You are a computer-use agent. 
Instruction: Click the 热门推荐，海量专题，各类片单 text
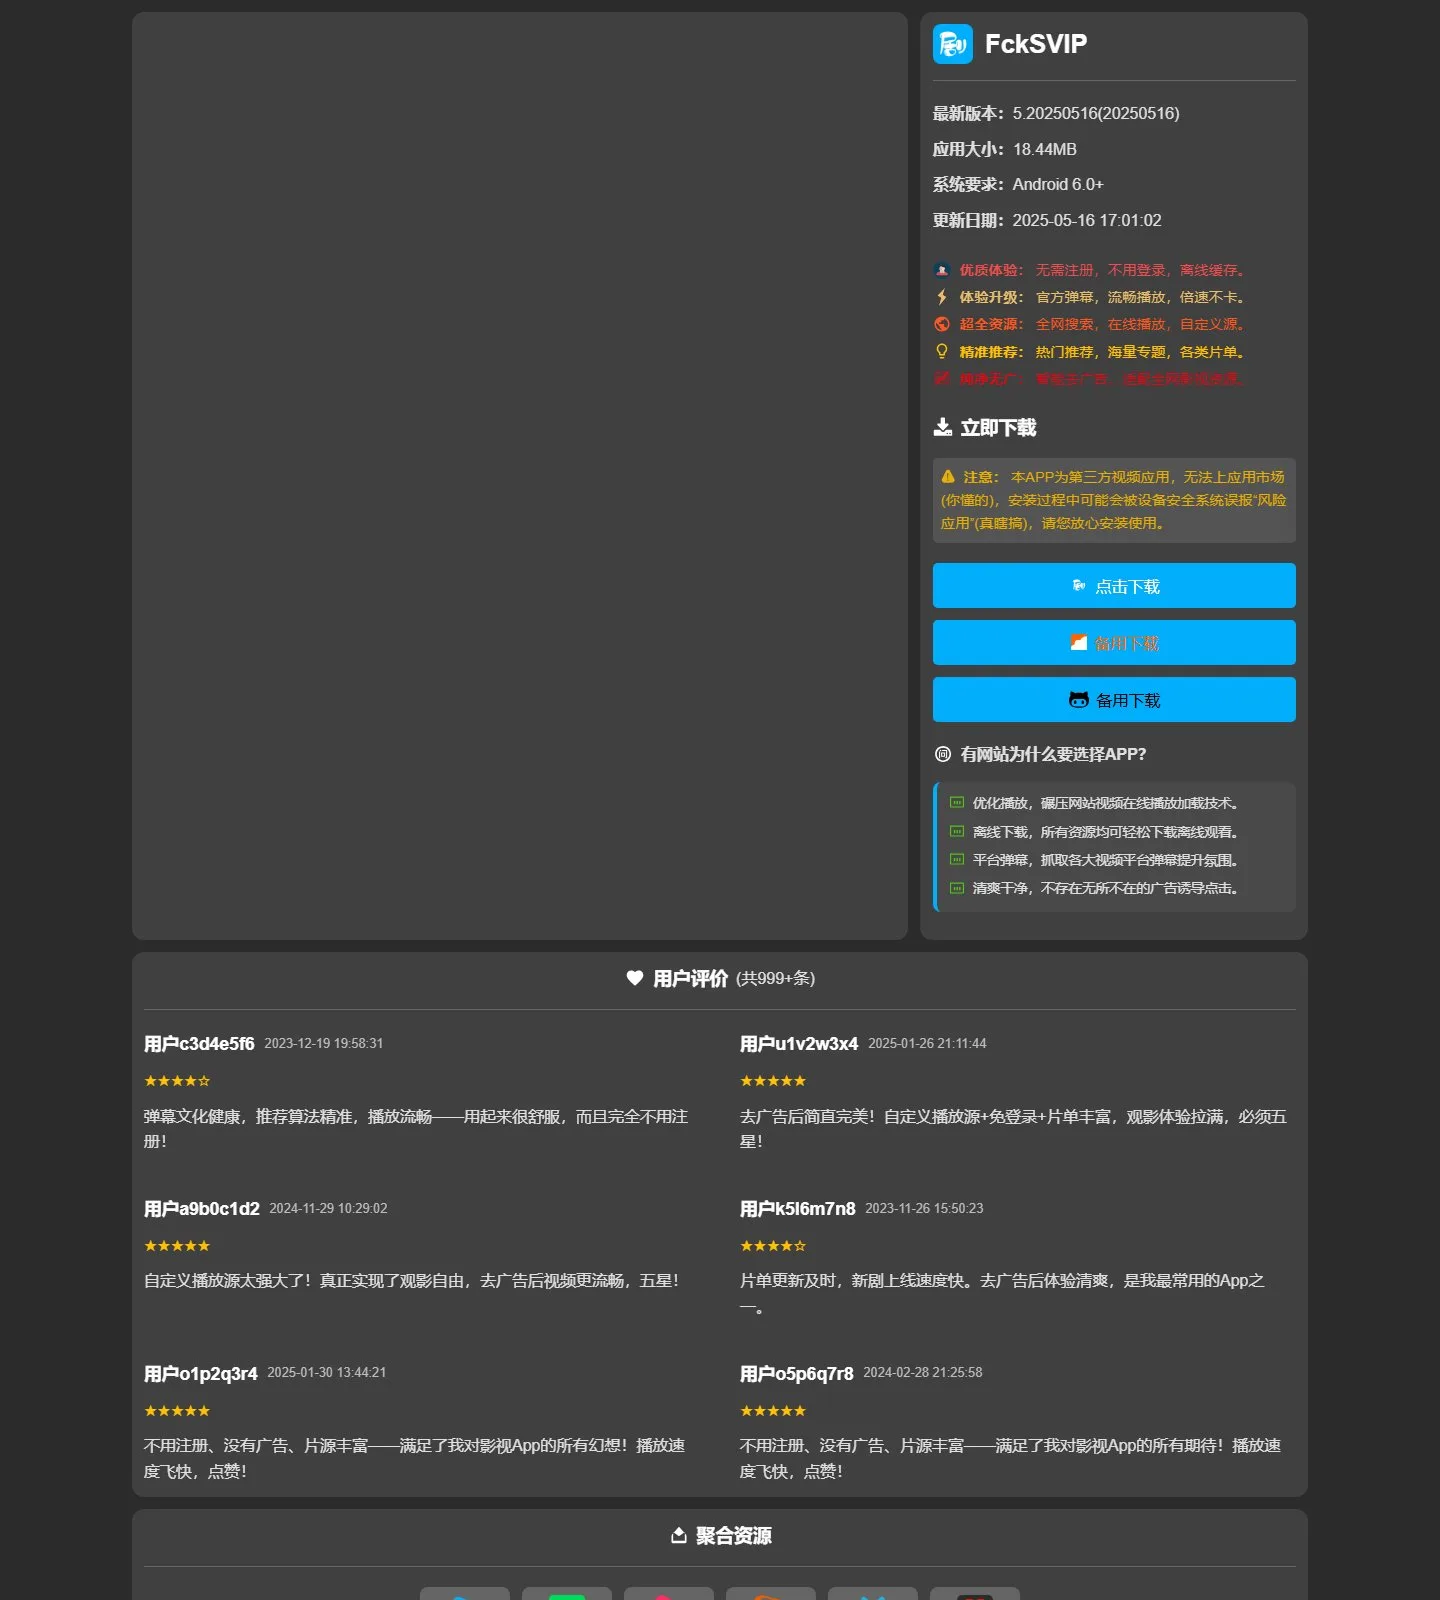click(x=1140, y=351)
